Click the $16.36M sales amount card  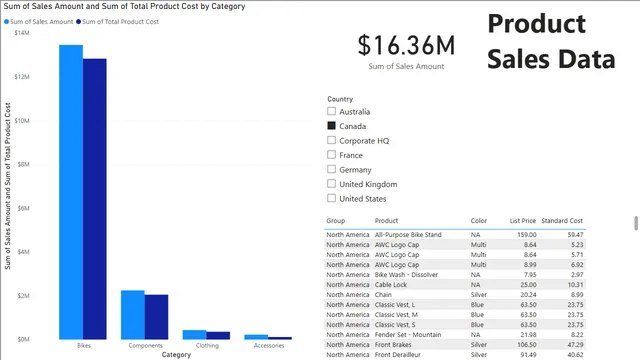[x=406, y=45]
